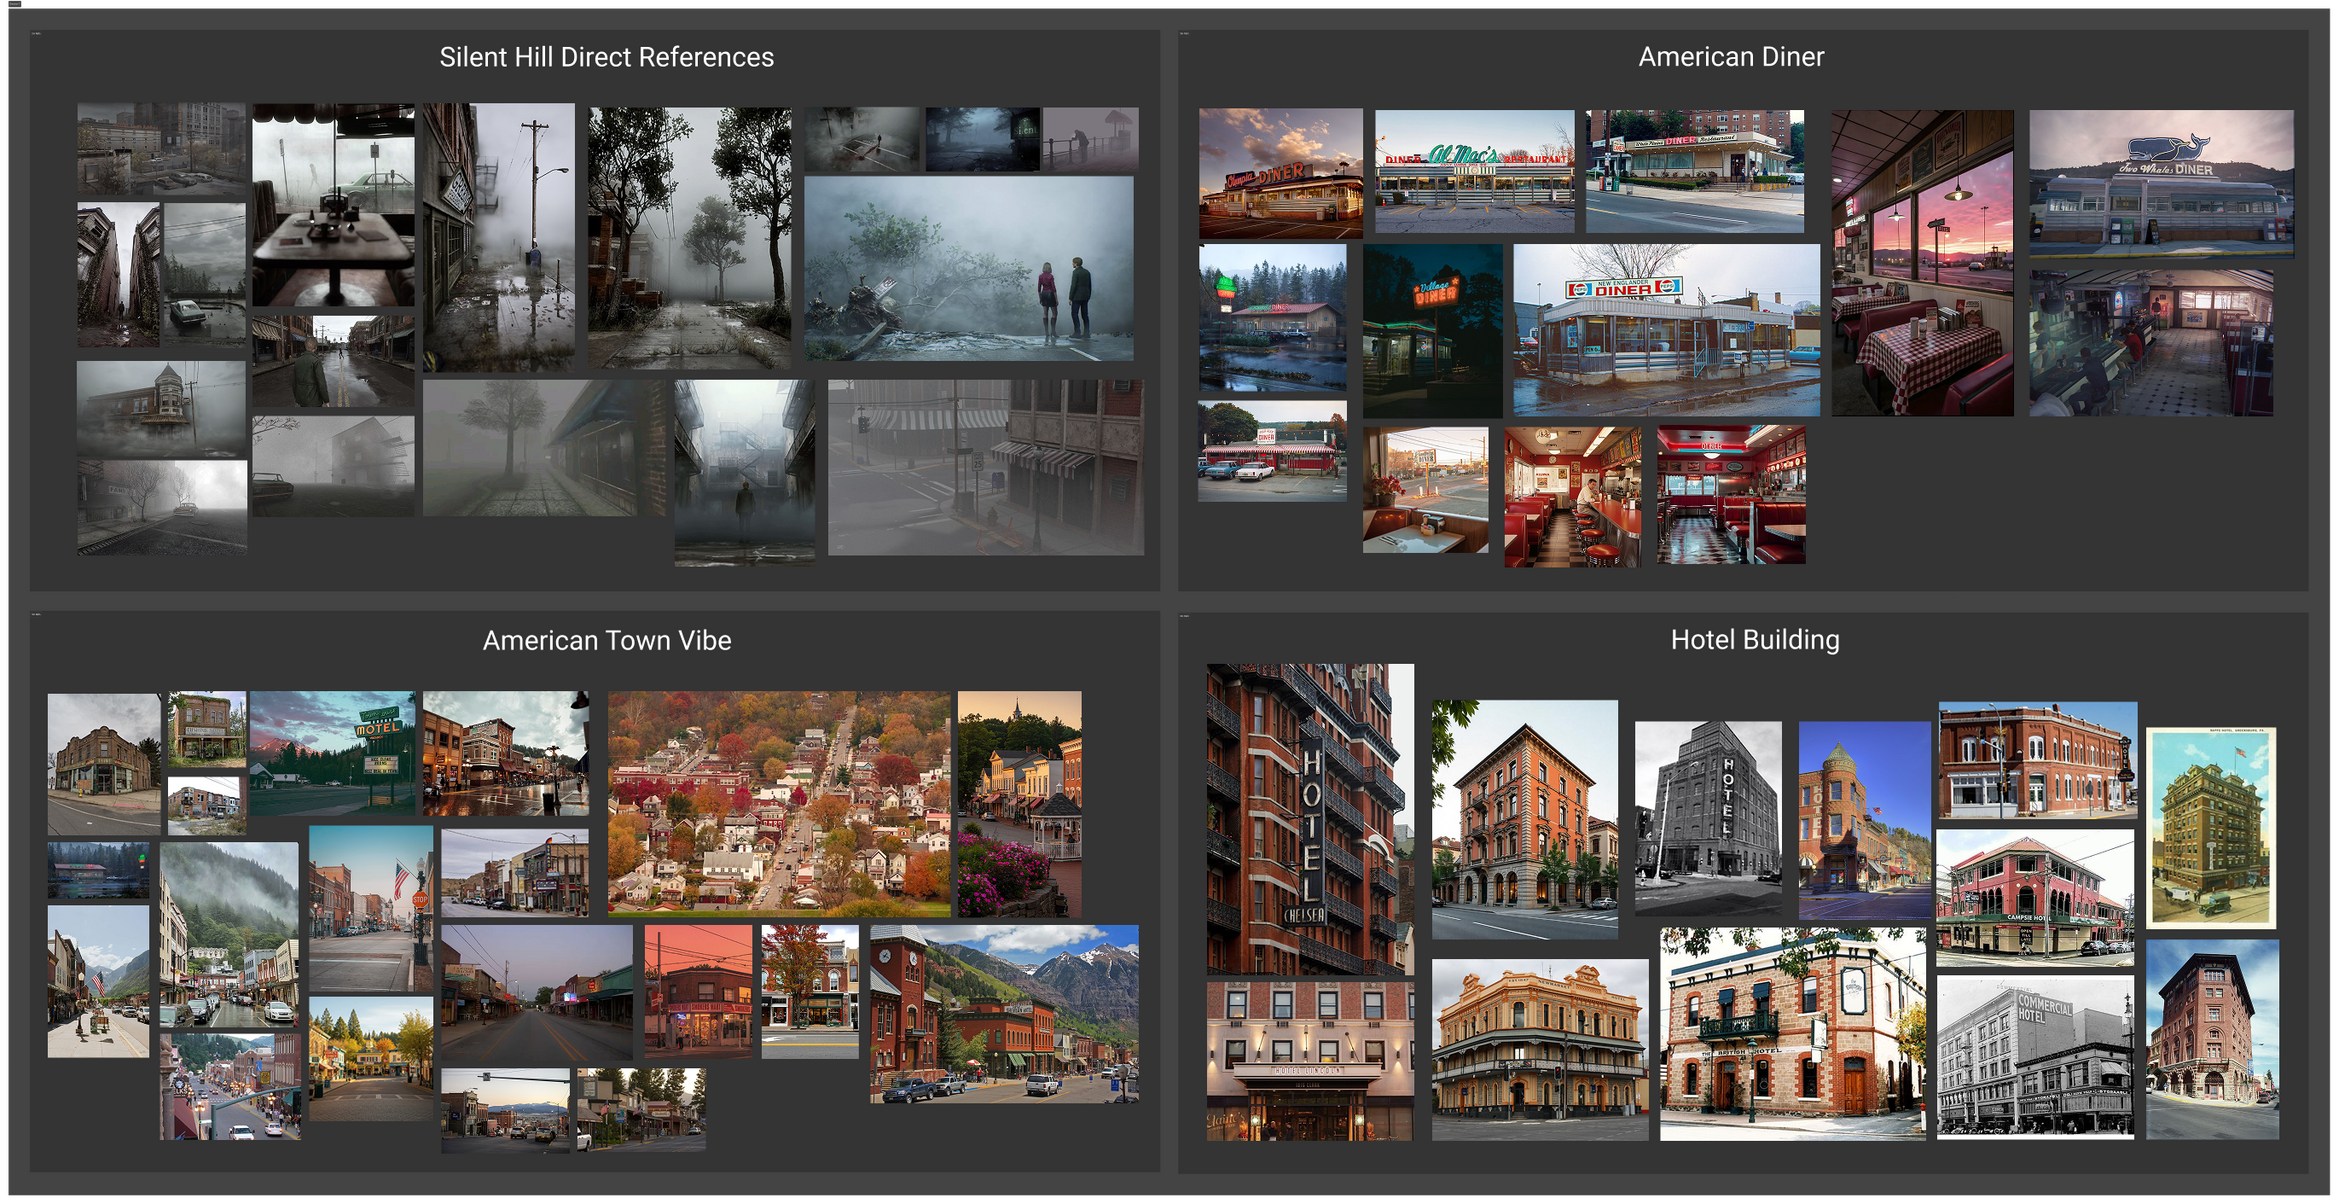Click the Hotel Lincoln entrance photo
The width and height of the screenshot is (2339, 1204).
tap(1309, 1060)
